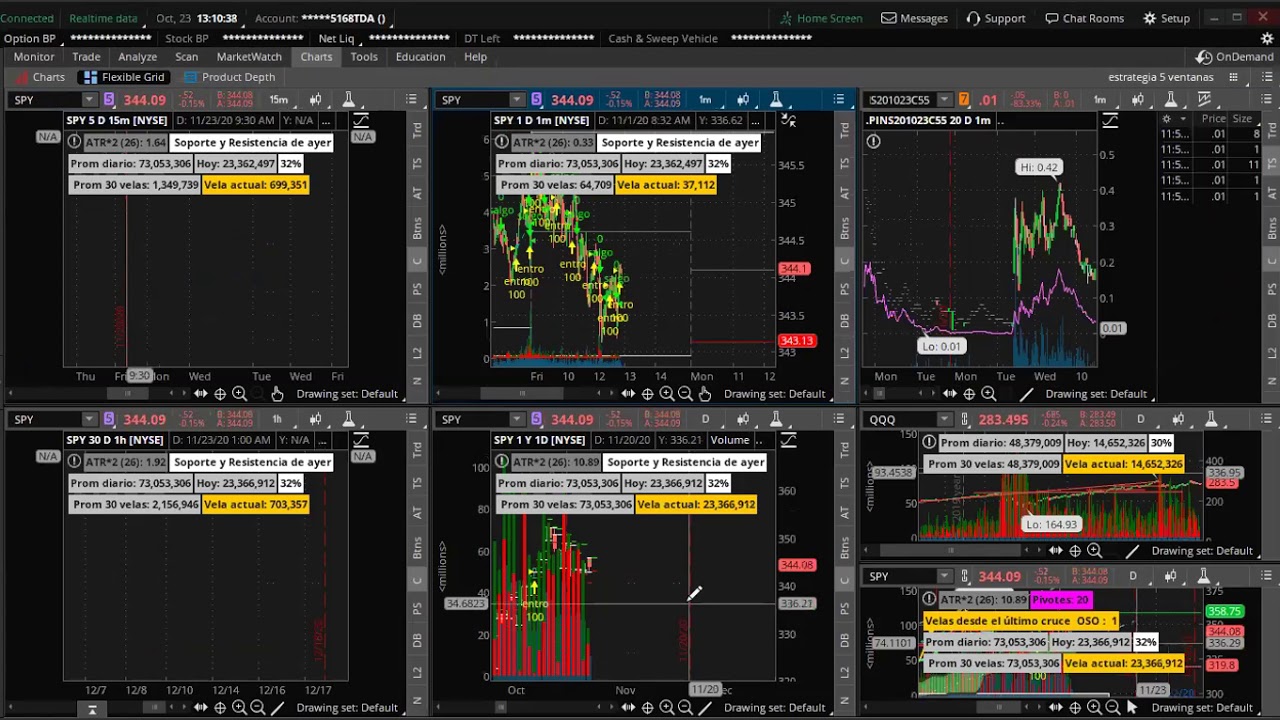The height and width of the screenshot is (720, 1280).
Task: Open chart style candlestick icon on SPY 15m chart
Action: pos(315,99)
